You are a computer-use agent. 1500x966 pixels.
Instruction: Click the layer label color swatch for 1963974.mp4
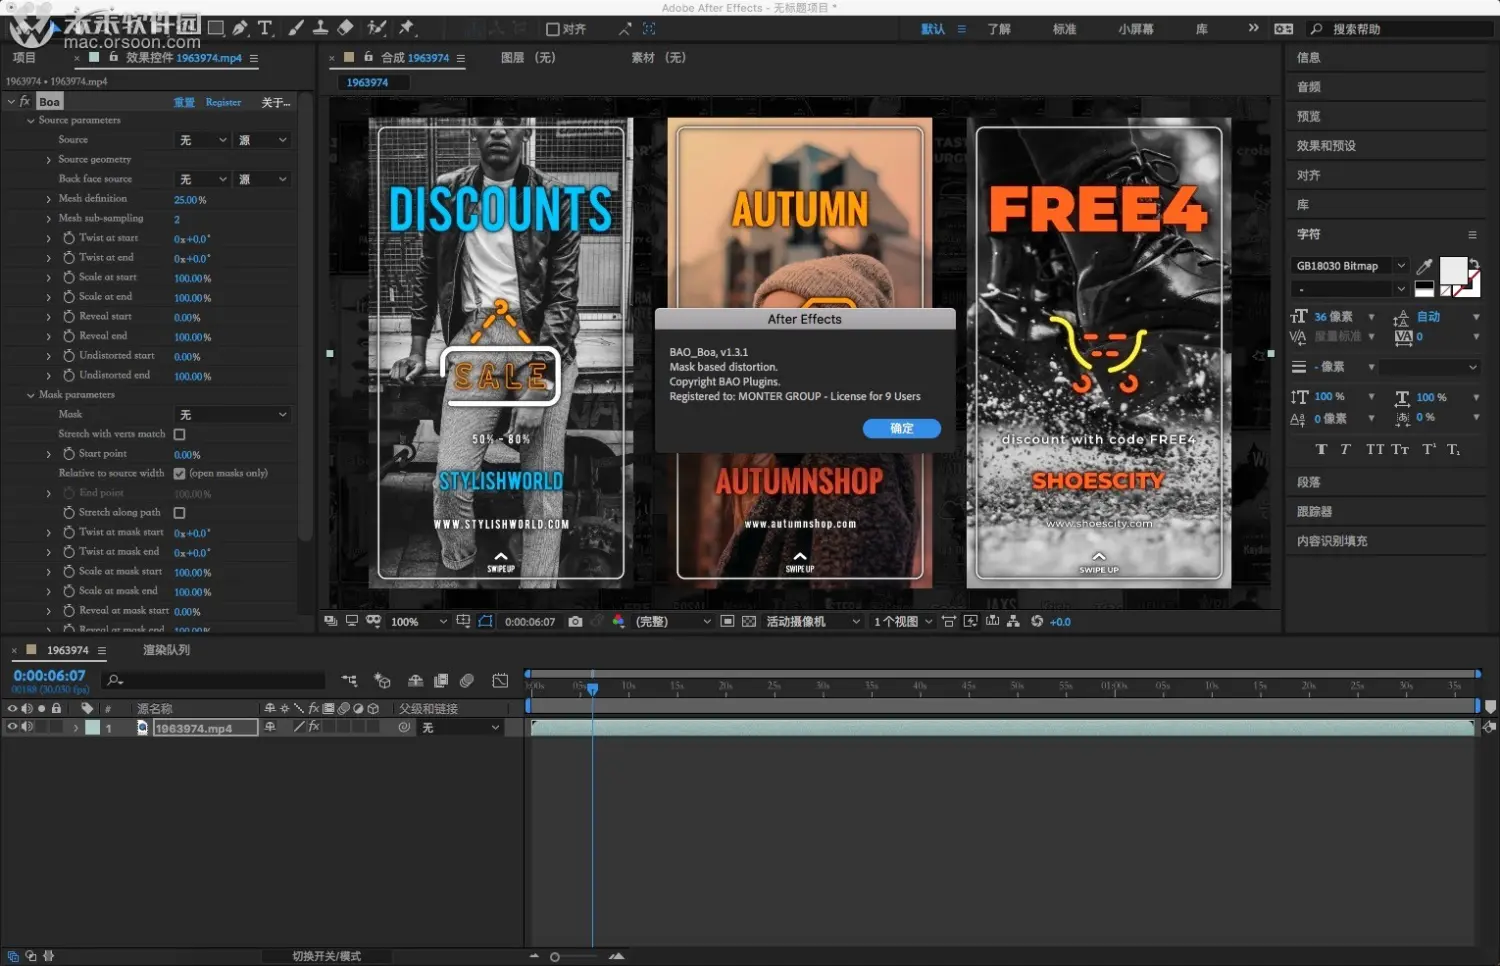click(x=92, y=728)
